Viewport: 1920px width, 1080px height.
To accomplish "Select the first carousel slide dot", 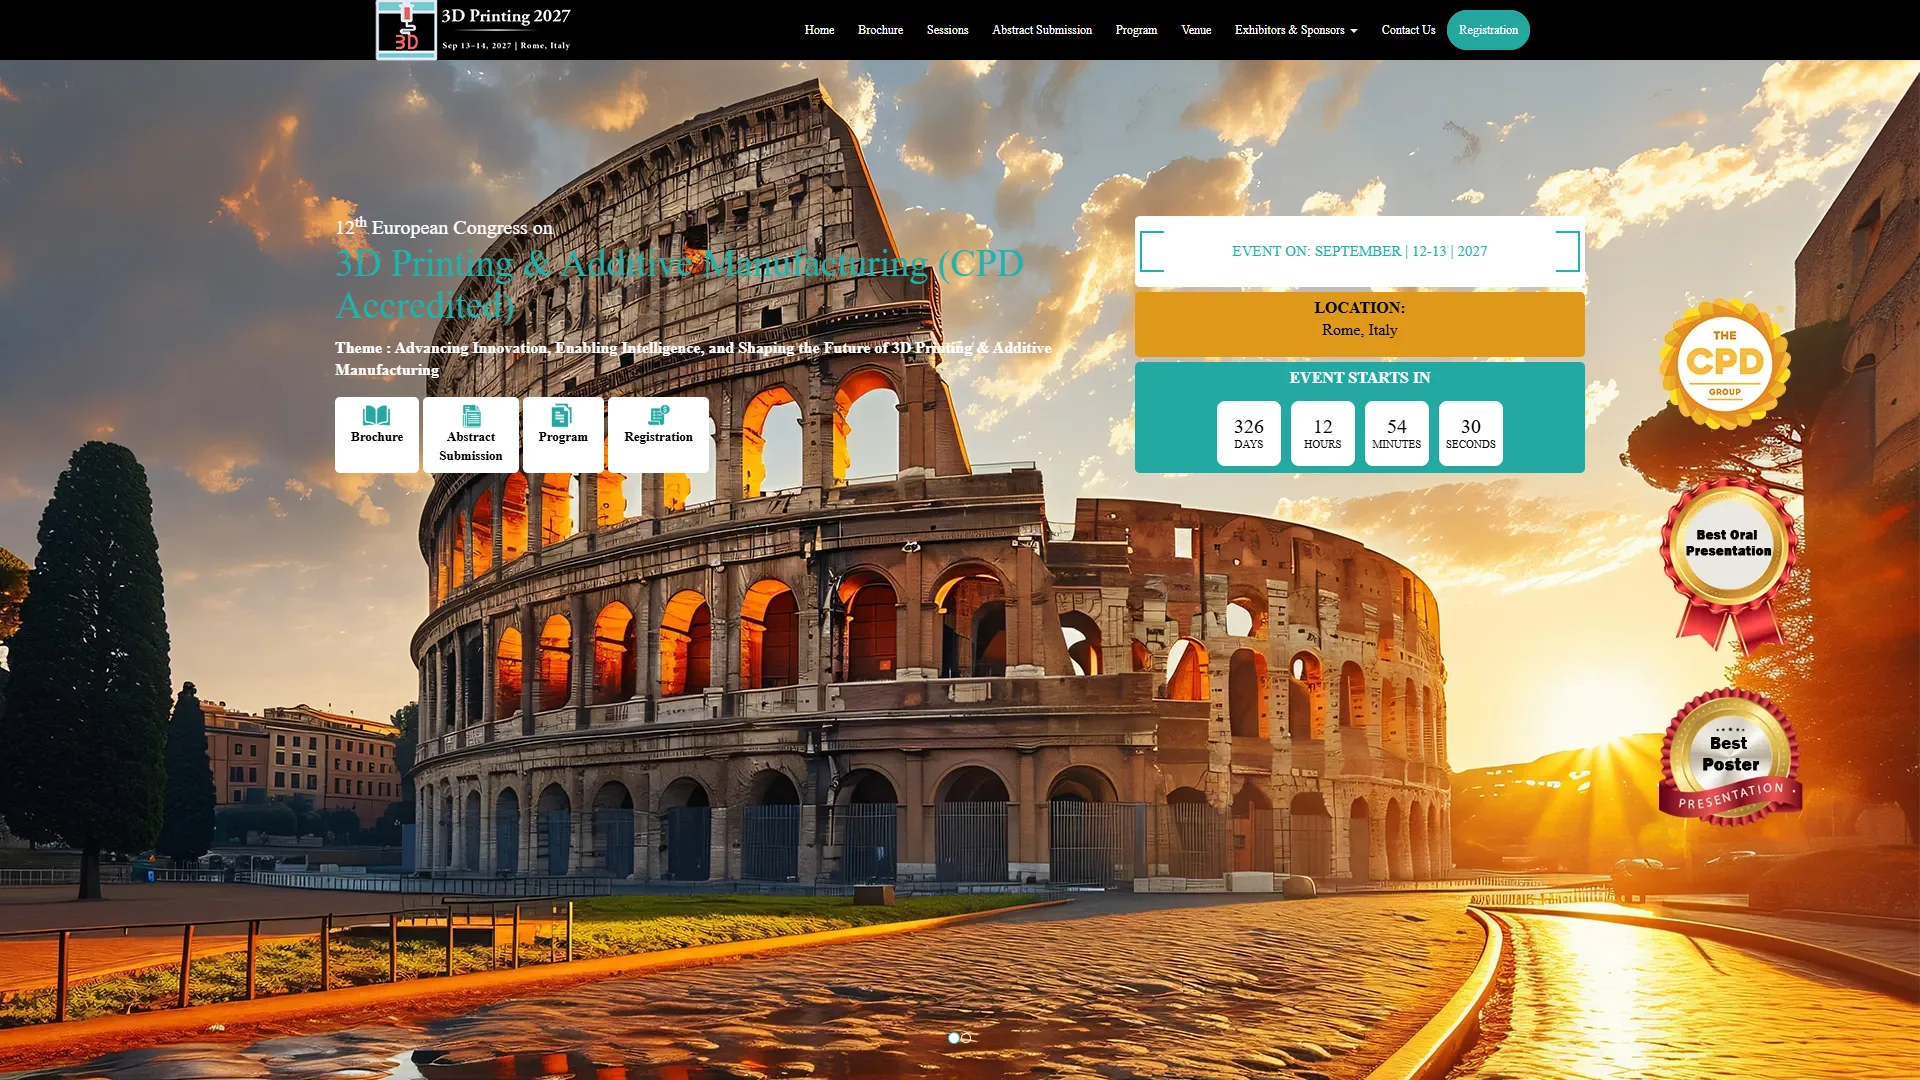I will pyautogui.click(x=954, y=1038).
